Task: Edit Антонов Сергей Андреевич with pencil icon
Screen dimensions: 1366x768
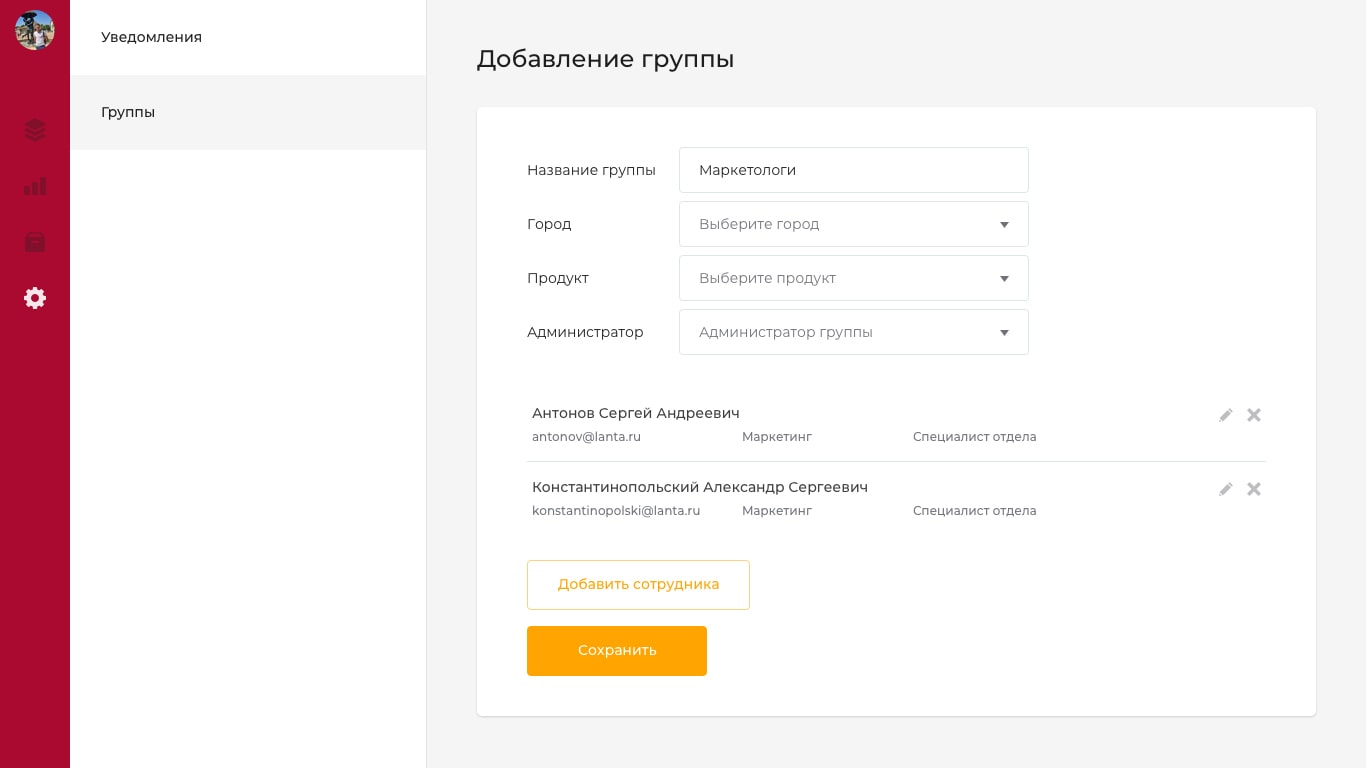Action: (1225, 415)
